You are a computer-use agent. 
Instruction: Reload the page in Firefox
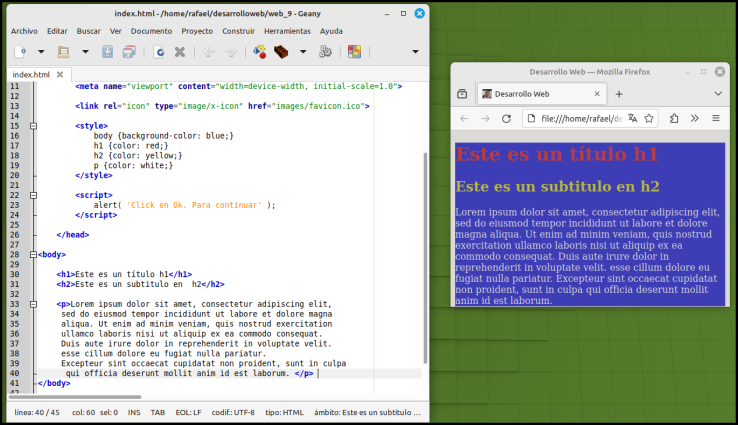tap(506, 119)
